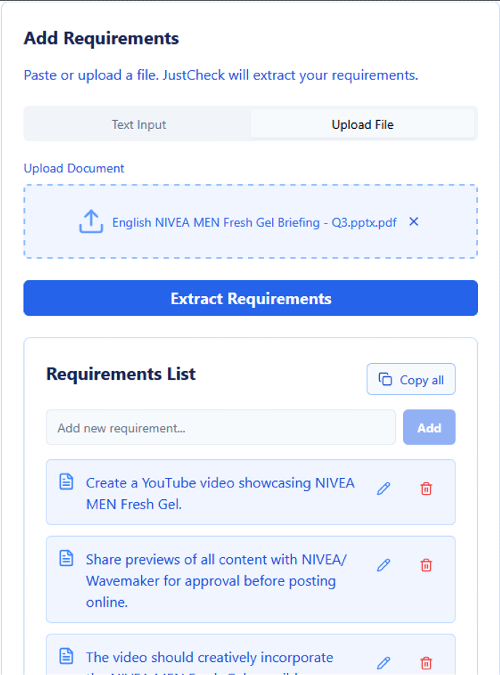Remove the uploaded NIVEA MEN Briefing PDF file
This screenshot has height=675, width=500.
414,222
